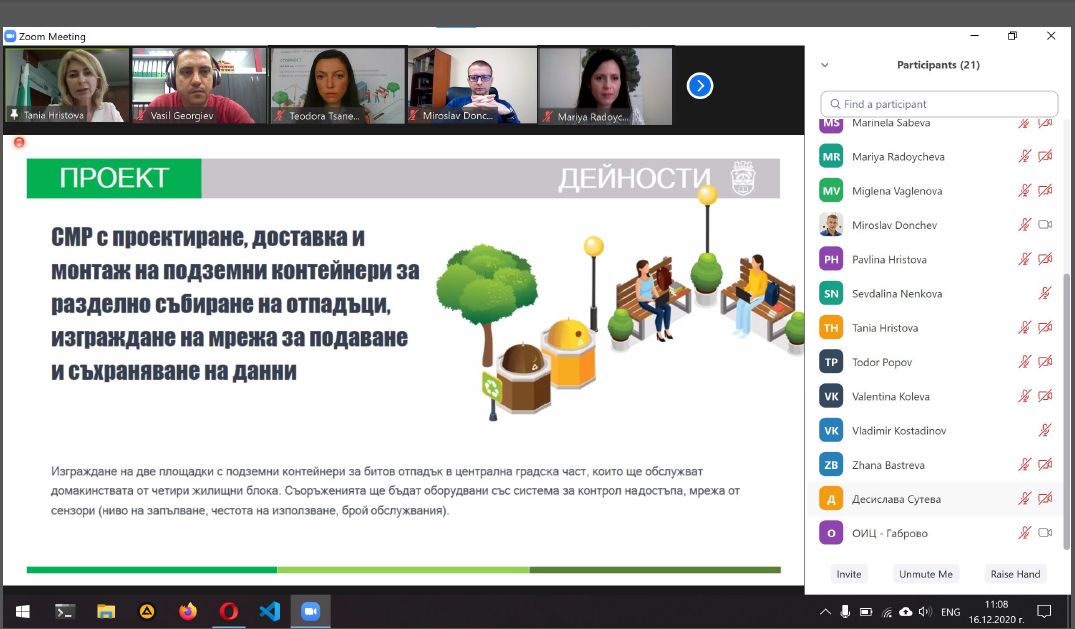Open Opera browser from the taskbar
Screen dimensions: 1075x629
pyautogui.click(x=228, y=611)
